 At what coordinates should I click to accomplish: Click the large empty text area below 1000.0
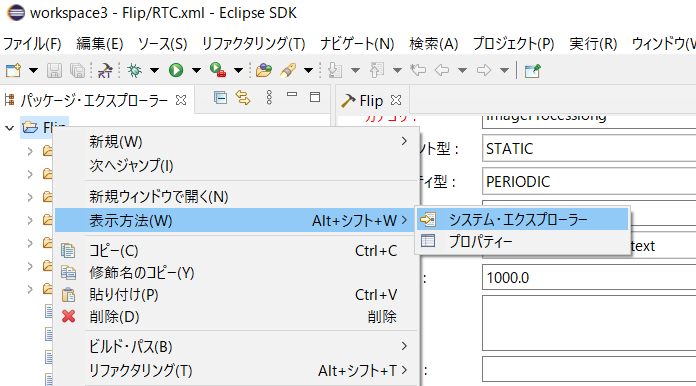589,323
